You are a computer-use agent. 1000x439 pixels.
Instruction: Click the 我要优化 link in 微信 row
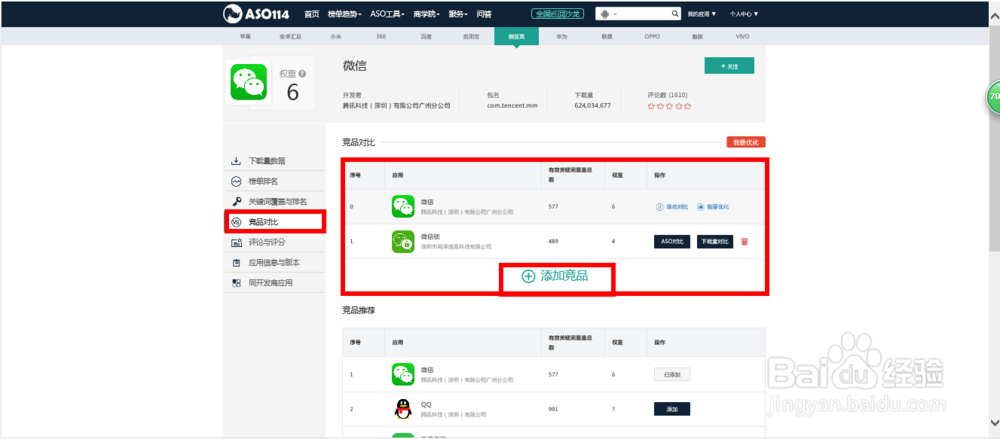(712, 207)
